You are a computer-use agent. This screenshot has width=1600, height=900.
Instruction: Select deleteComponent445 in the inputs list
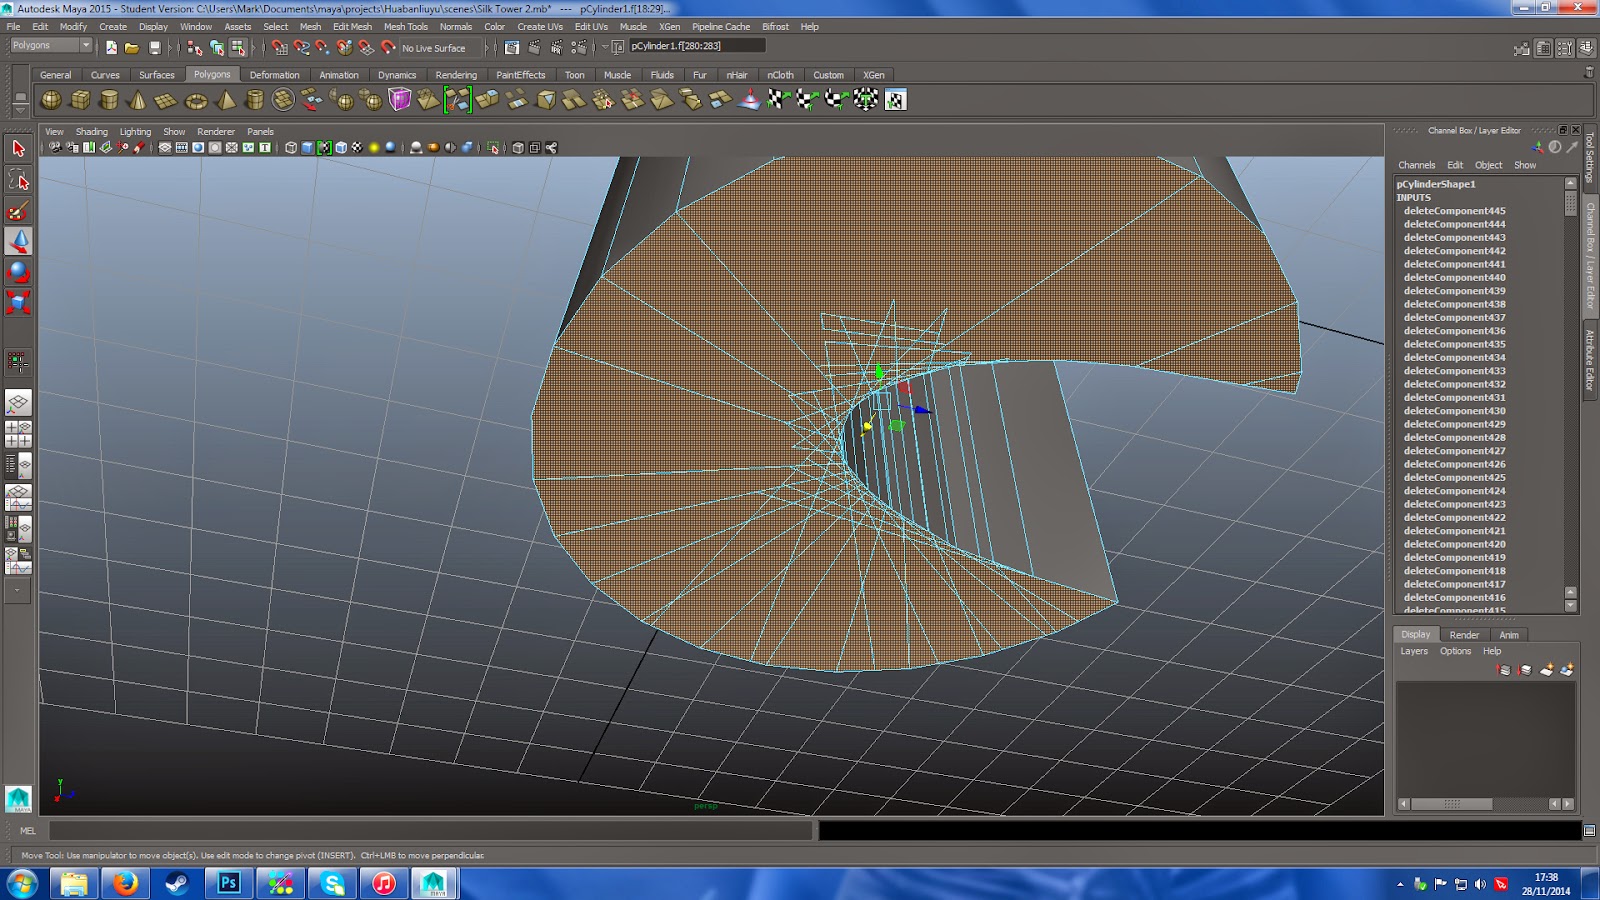pyautogui.click(x=1454, y=211)
